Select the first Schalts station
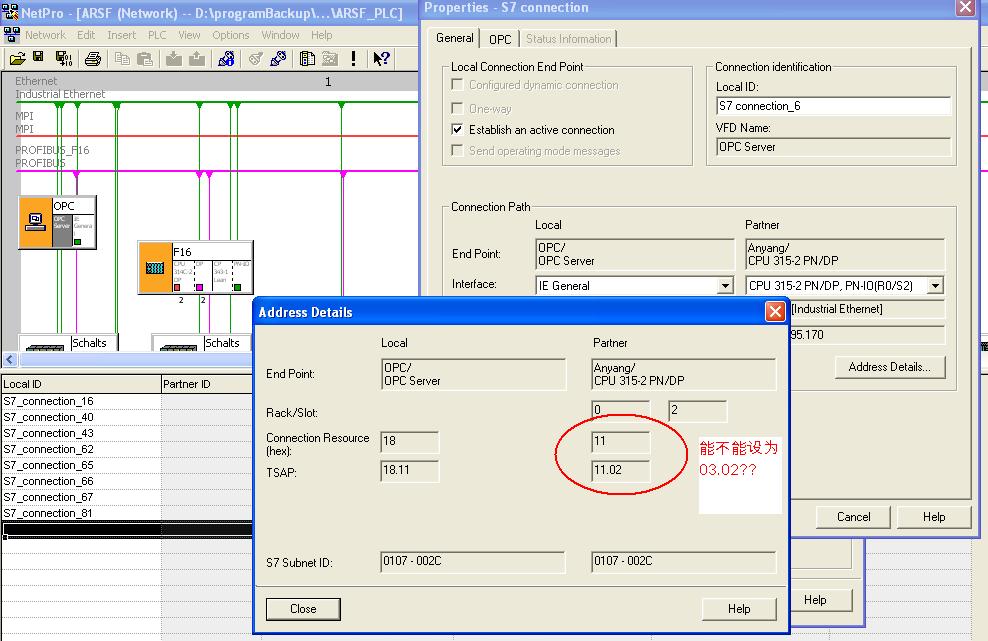 [68, 343]
